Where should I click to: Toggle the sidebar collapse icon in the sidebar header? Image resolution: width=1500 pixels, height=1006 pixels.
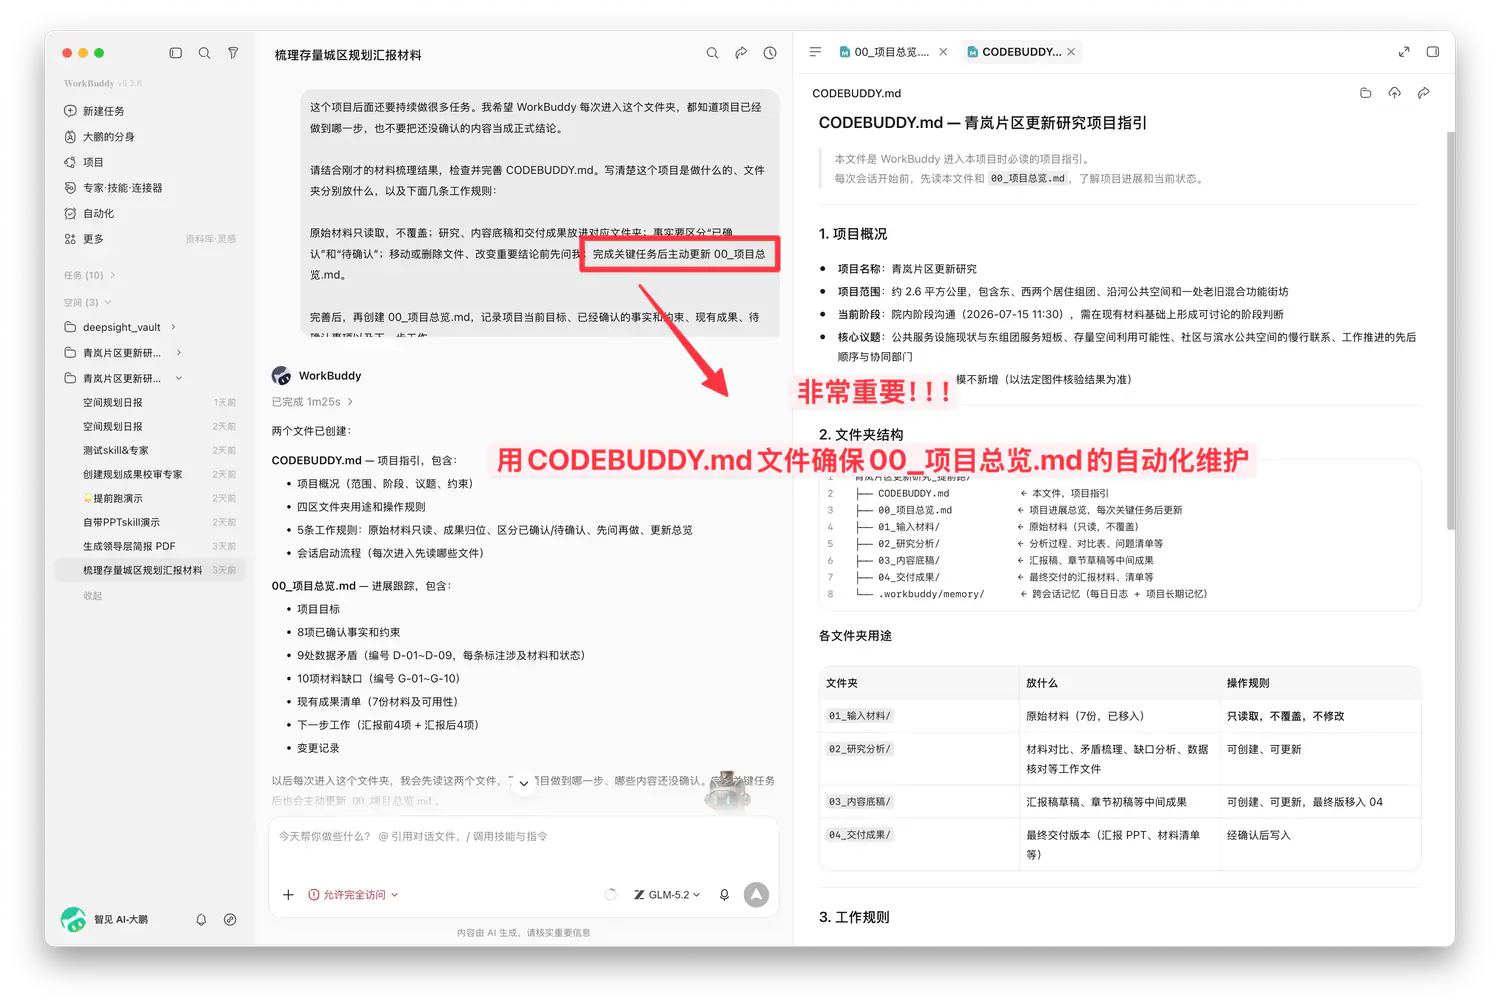(x=176, y=53)
